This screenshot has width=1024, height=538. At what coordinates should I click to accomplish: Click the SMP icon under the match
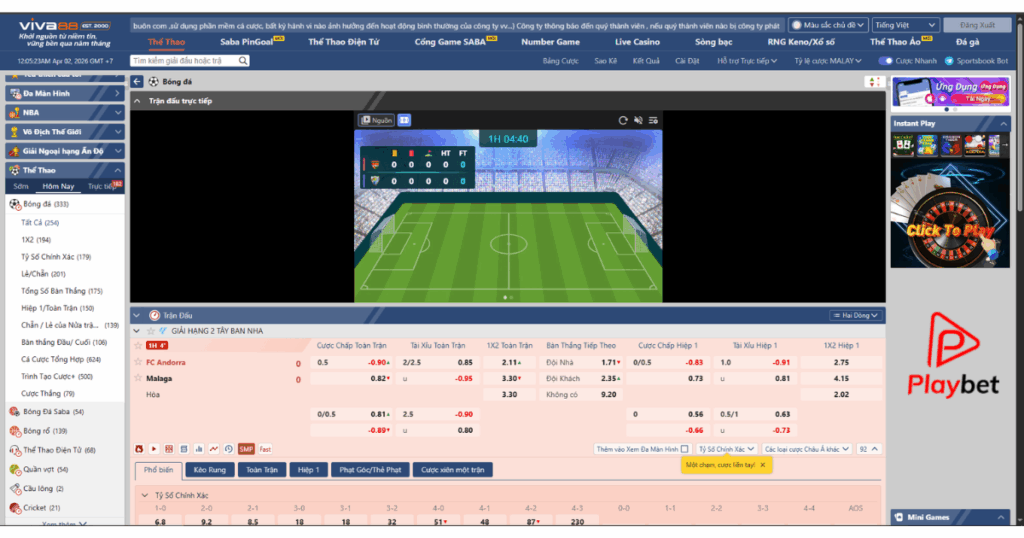point(246,449)
